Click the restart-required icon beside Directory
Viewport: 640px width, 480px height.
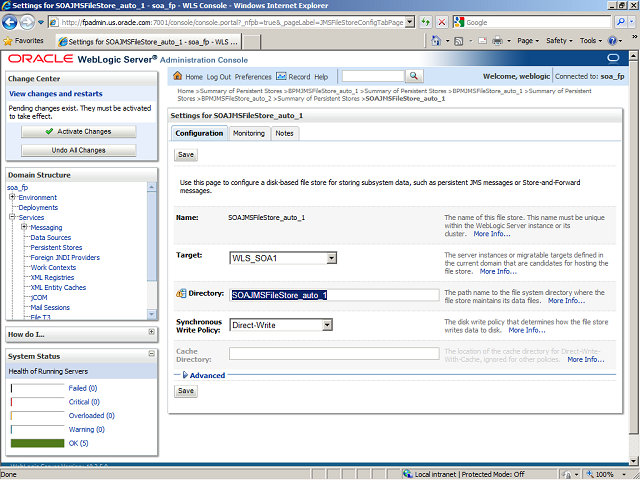(182, 294)
